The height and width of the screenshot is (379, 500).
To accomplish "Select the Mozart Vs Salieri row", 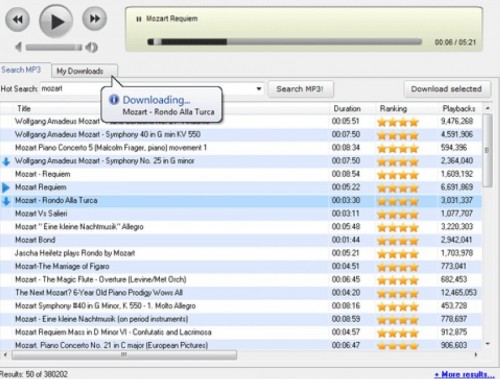I will click(241, 213).
